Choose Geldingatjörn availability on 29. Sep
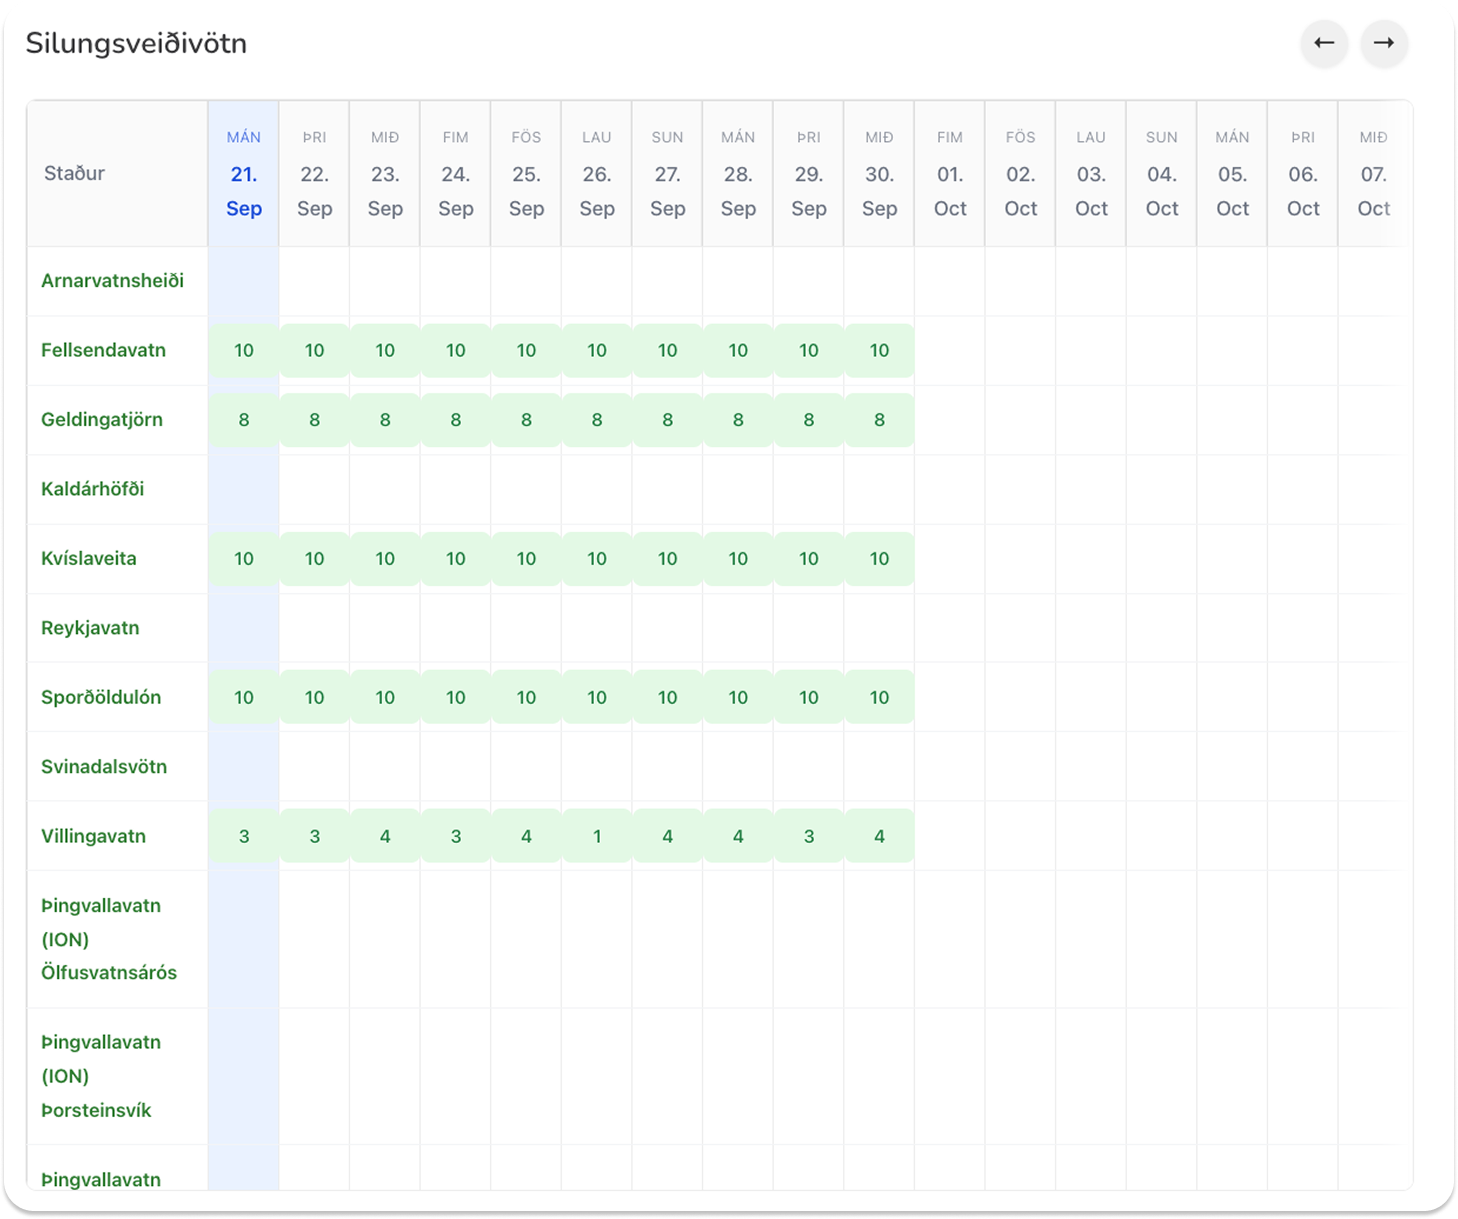 [x=809, y=420]
